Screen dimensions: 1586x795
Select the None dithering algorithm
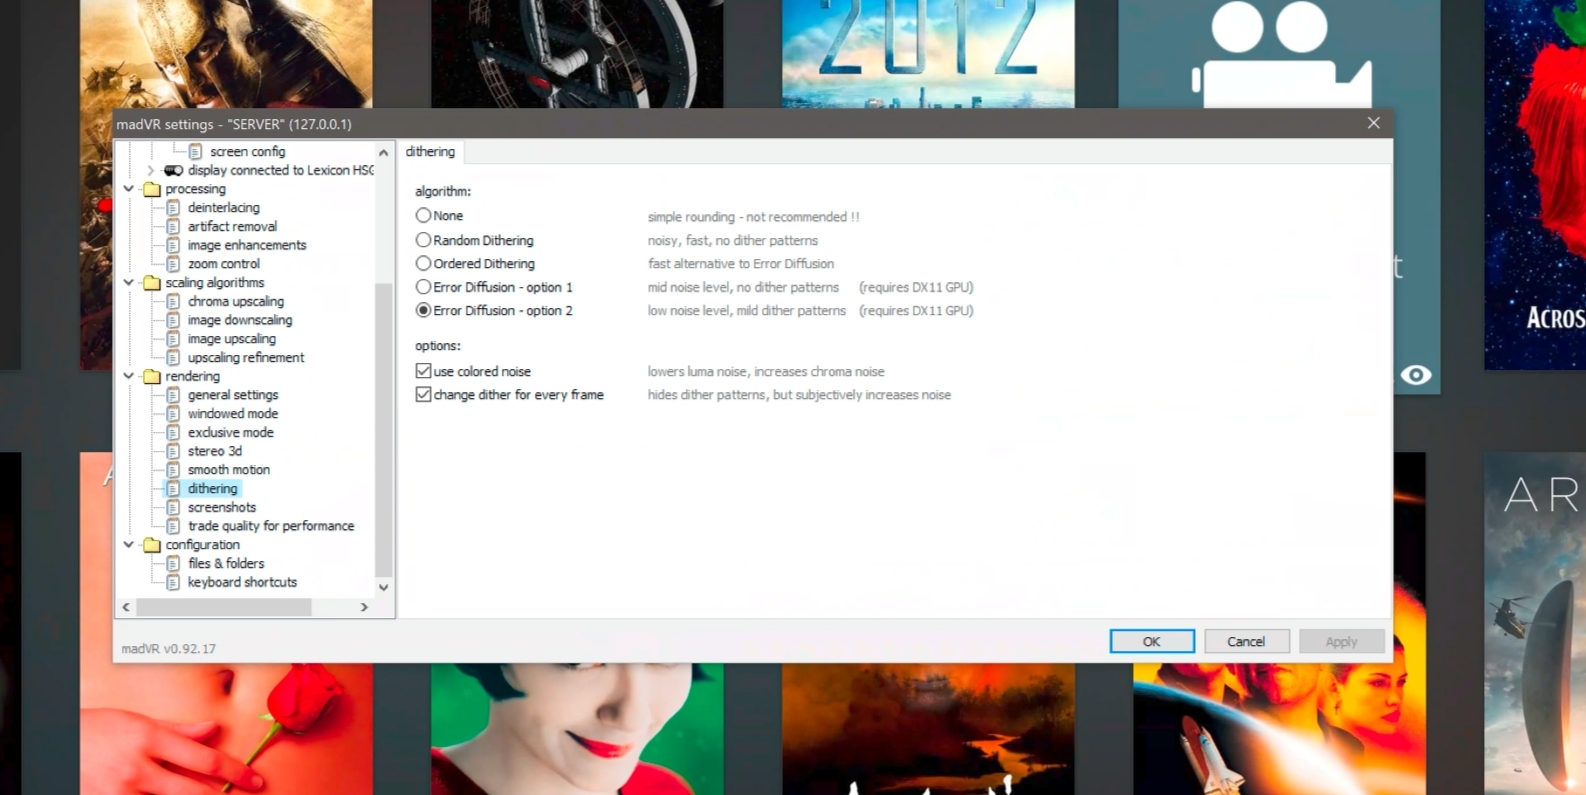(423, 215)
